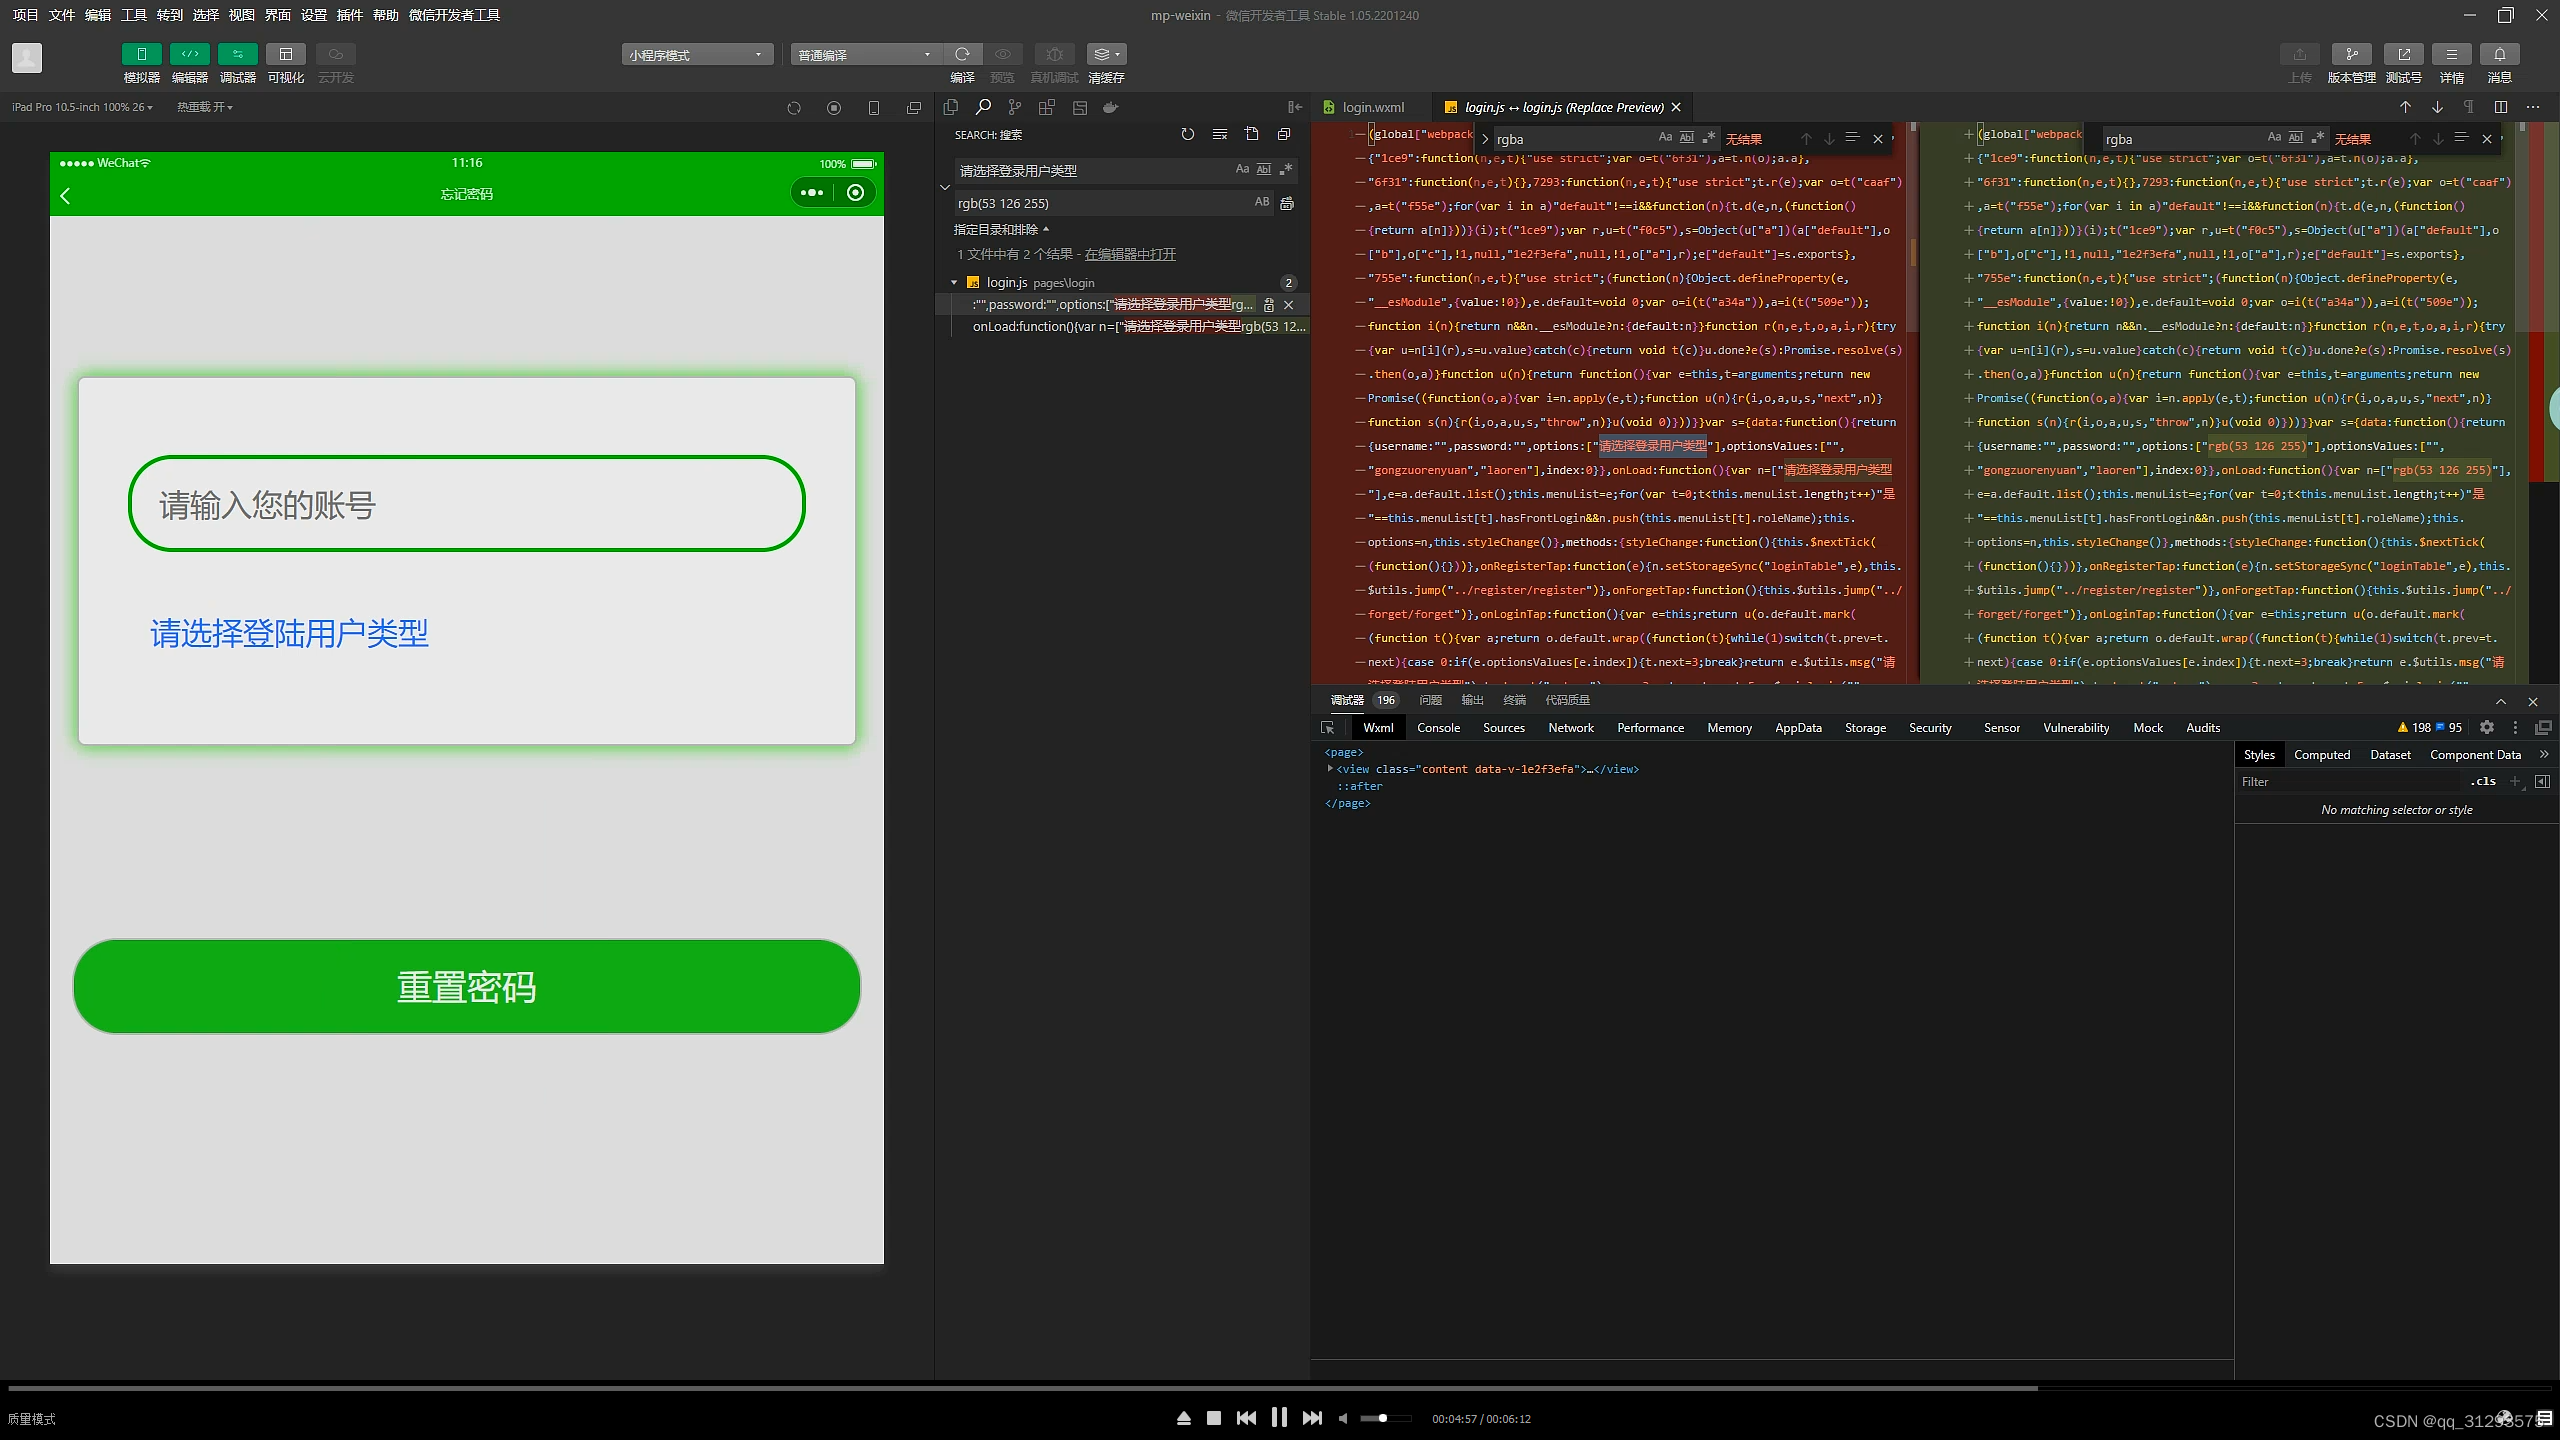Toggle regex option in the search box
2560x1440 pixels.
click(x=1286, y=170)
